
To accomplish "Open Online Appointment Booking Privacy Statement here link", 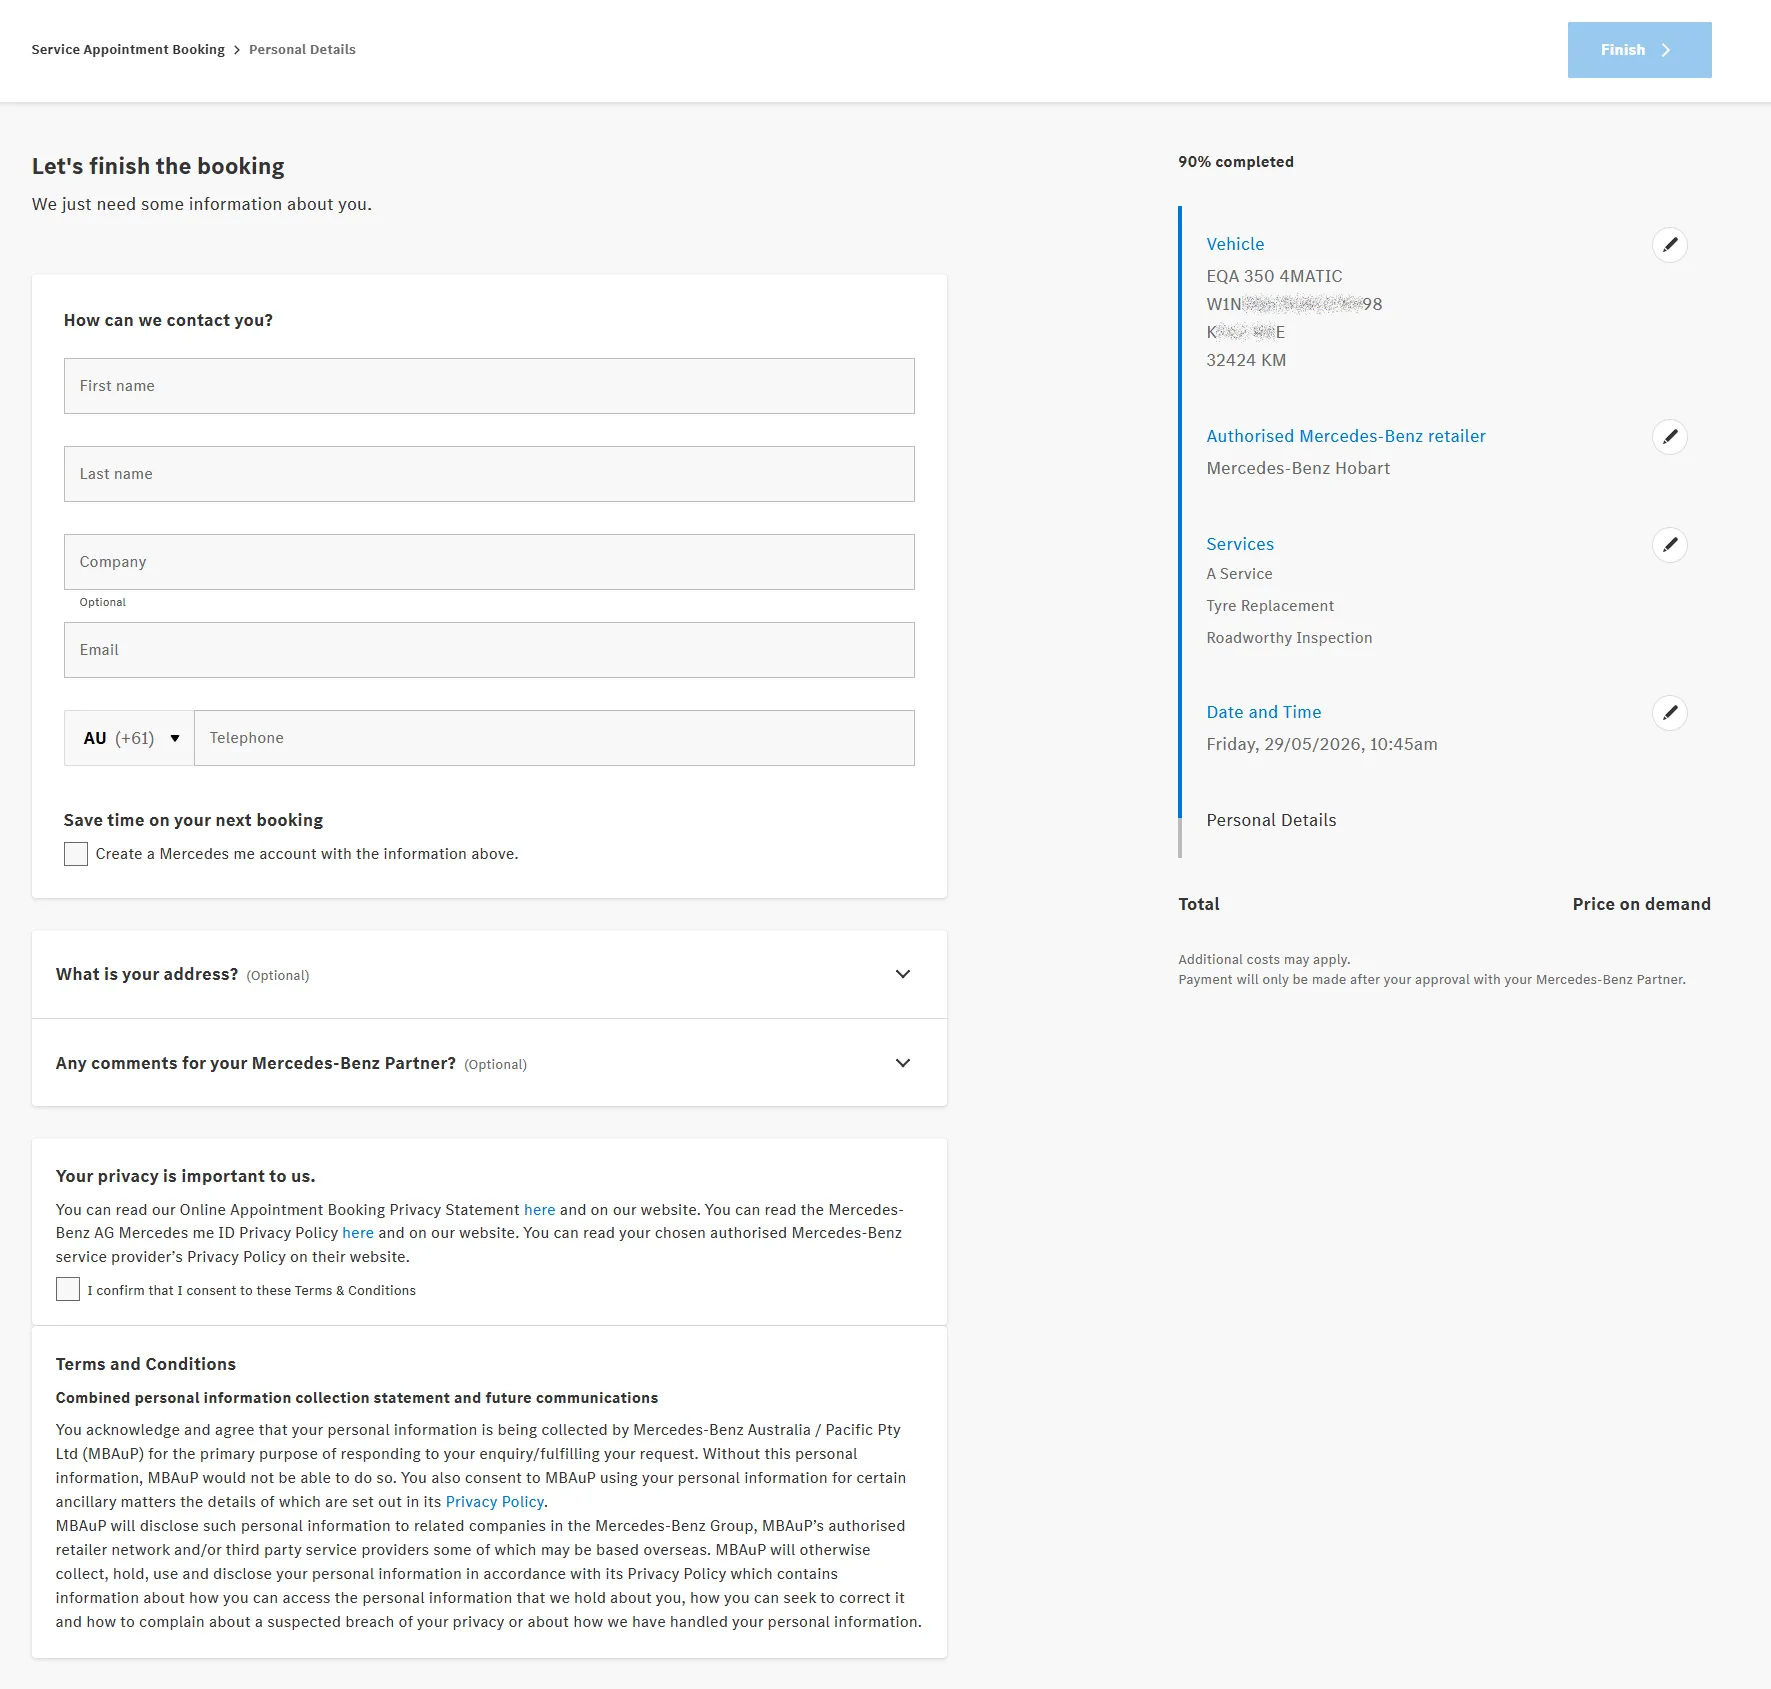I will pos(539,1210).
